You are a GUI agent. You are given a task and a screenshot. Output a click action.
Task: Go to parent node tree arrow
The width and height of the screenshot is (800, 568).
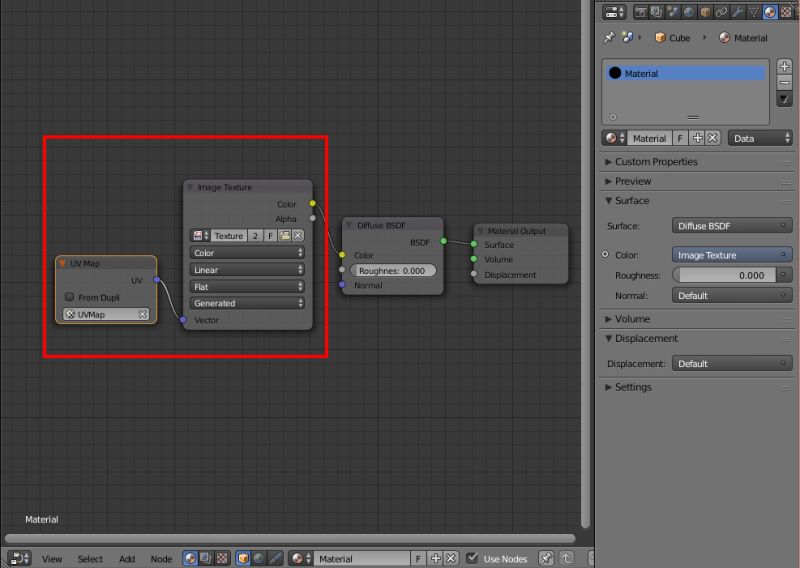coord(566,558)
